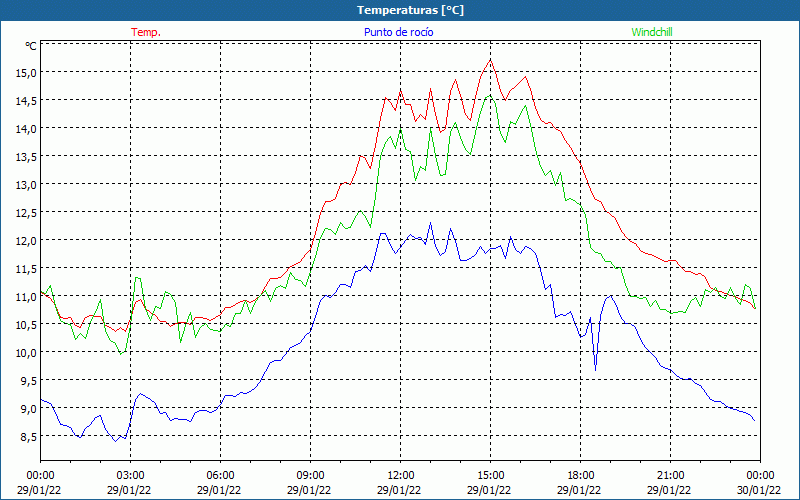
Task: Click the 9,5 y-axis value
Action: [27, 381]
